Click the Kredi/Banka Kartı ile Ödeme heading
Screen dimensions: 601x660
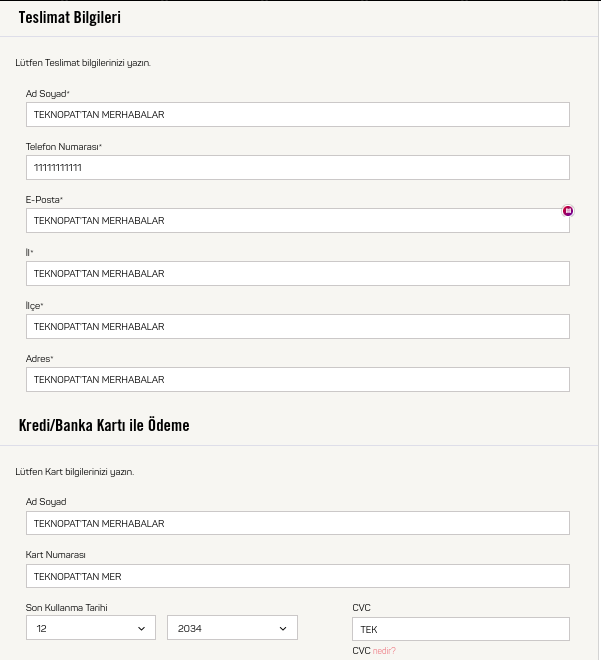click(x=104, y=425)
